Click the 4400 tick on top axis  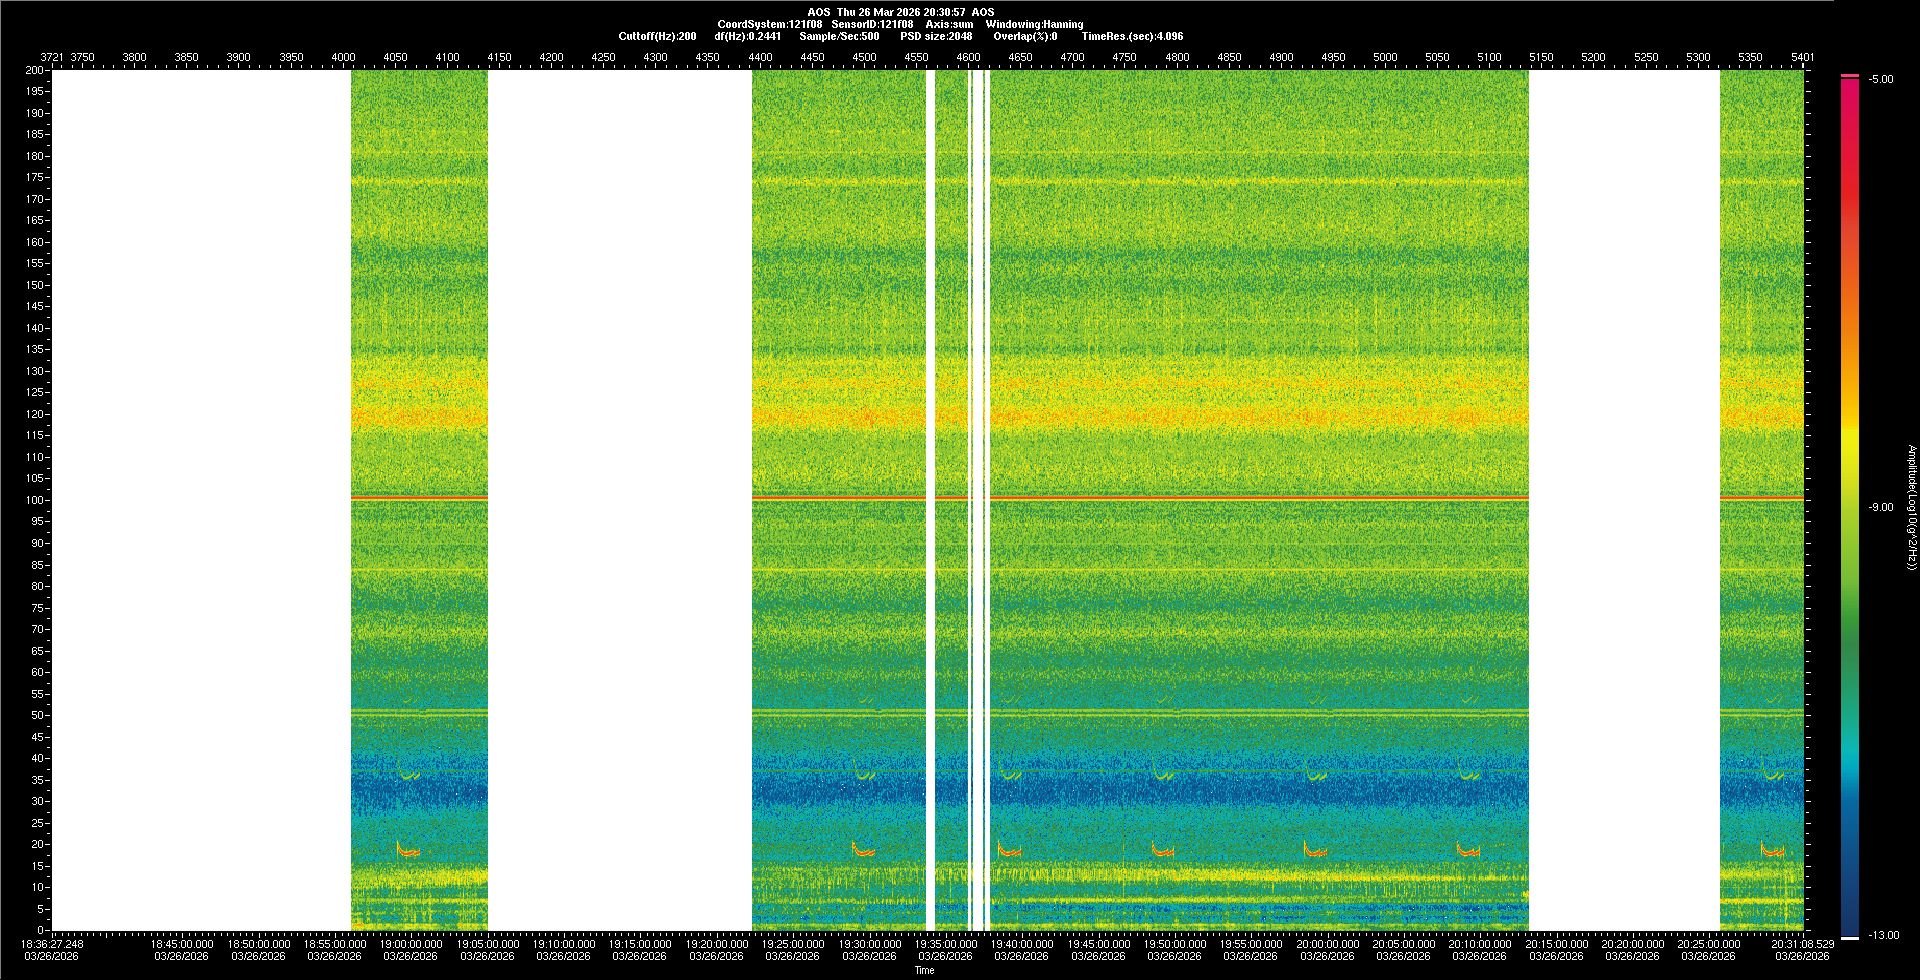point(760,57)
